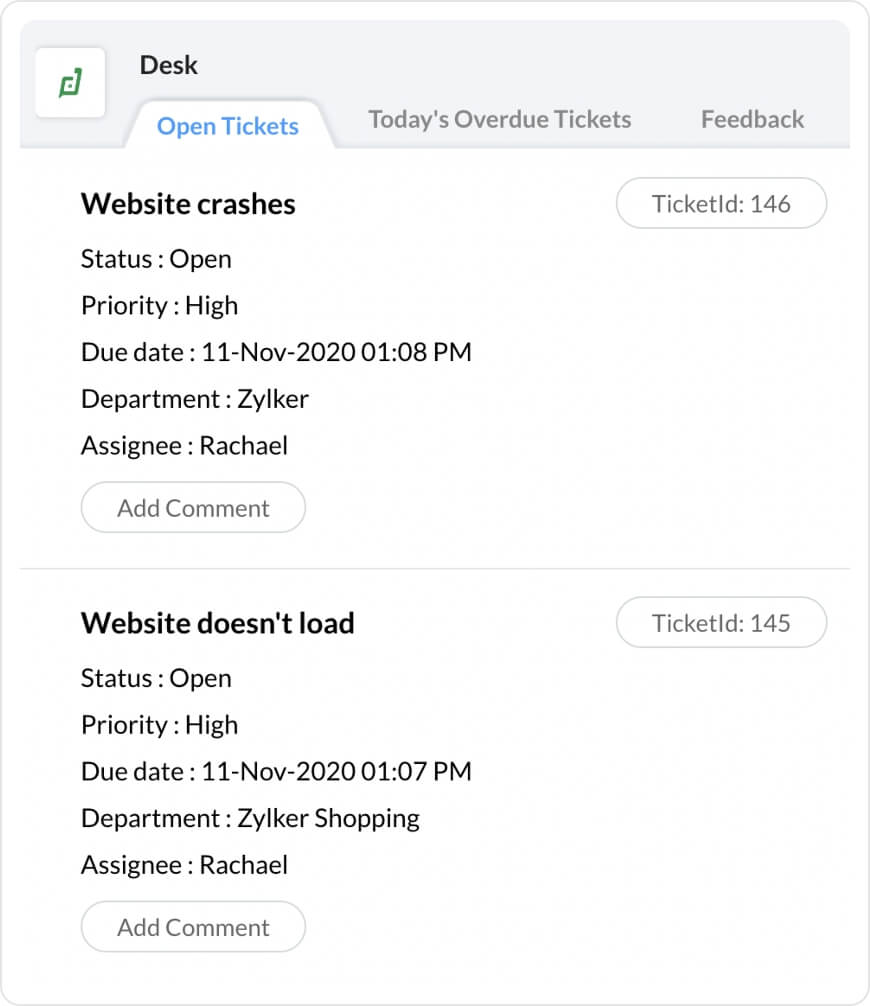Click the Assignee line of ticket 145
This screenshot has height=1006, width=870.
pyautogui.click(x=184, y=865)
